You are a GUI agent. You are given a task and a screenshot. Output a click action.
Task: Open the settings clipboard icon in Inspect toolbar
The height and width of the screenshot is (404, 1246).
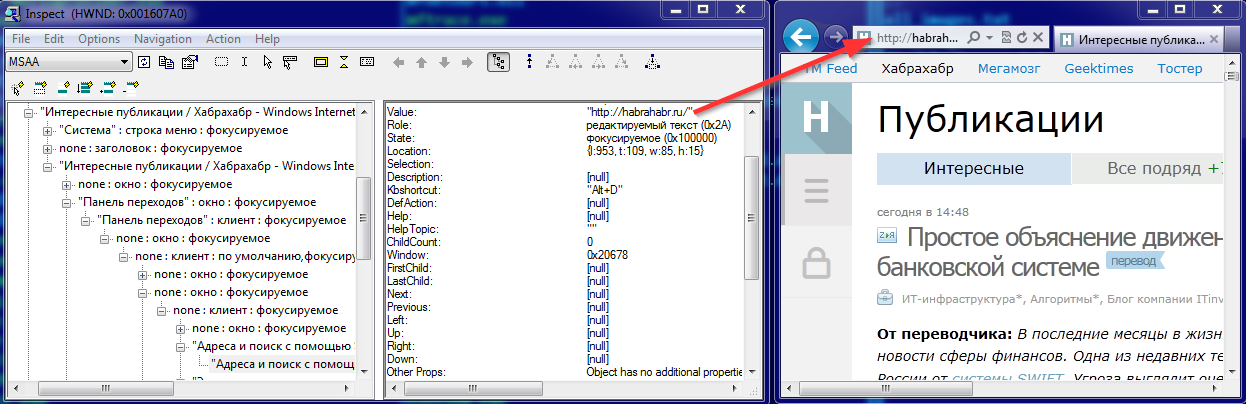[x=188, y=62]
